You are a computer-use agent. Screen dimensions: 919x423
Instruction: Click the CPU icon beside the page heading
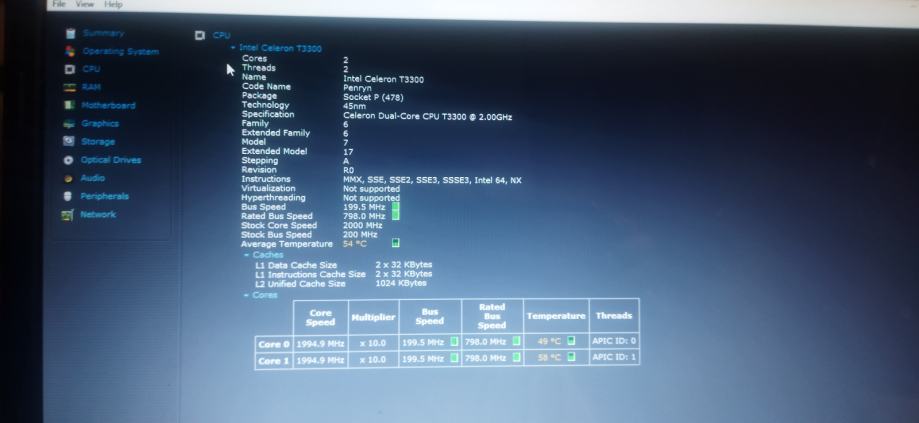(200, 35)
